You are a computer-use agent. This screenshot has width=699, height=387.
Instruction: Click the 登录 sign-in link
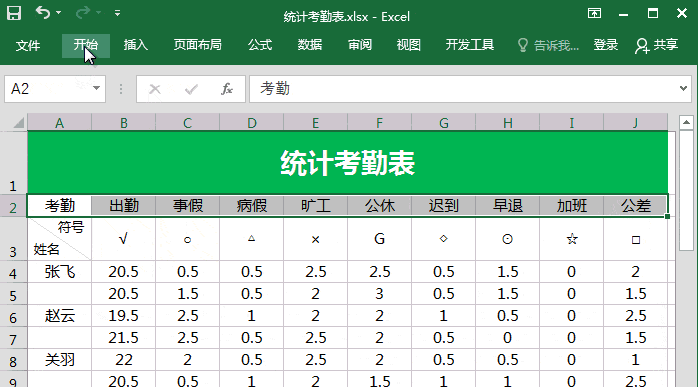coord(606,45)
